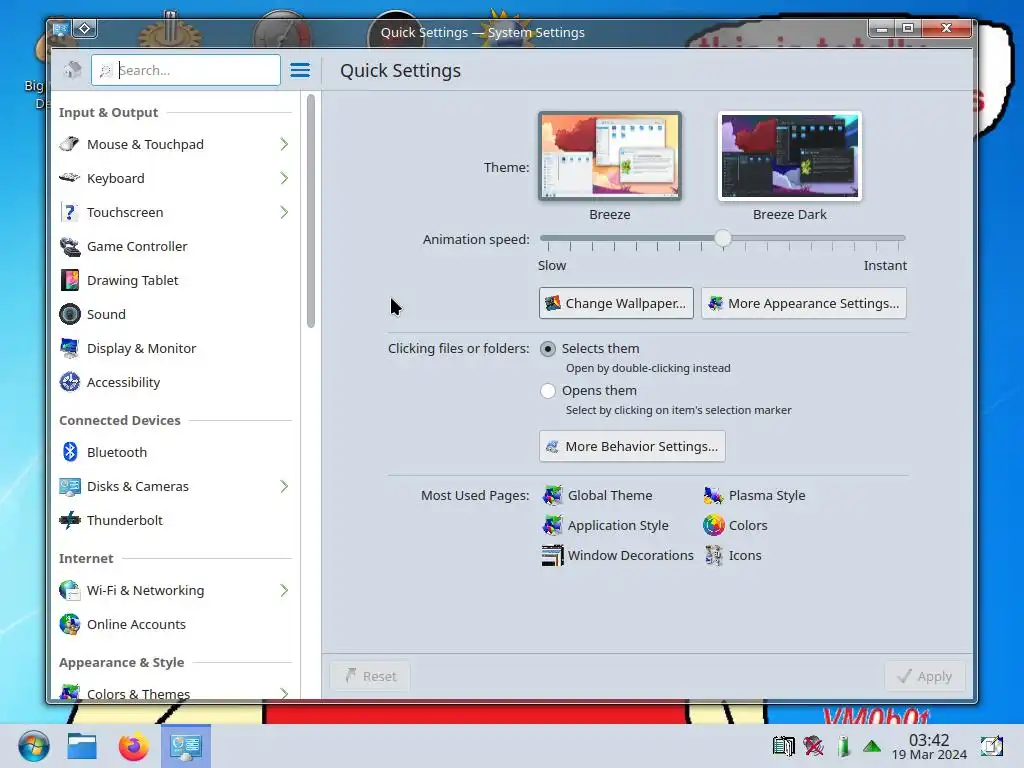Open the hamburger menu
The image size is (1024, 768).
(300, 70)
